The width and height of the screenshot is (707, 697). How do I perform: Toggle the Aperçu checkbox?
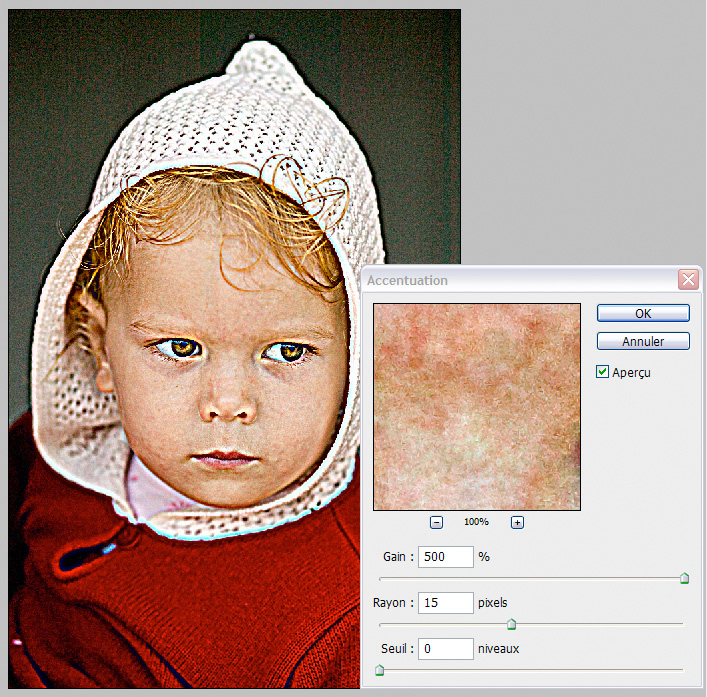pyautogui.click(x=602, y=372)
